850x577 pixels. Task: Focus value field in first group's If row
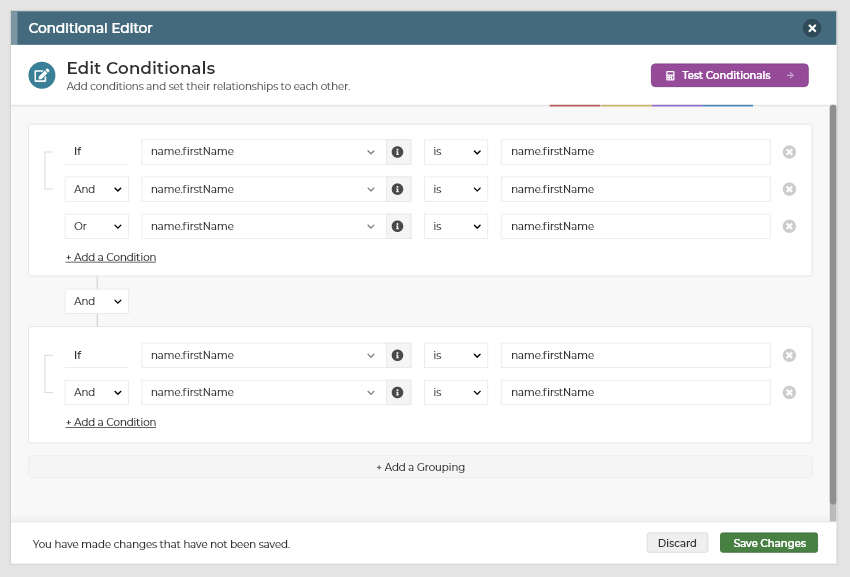(635, 152)
